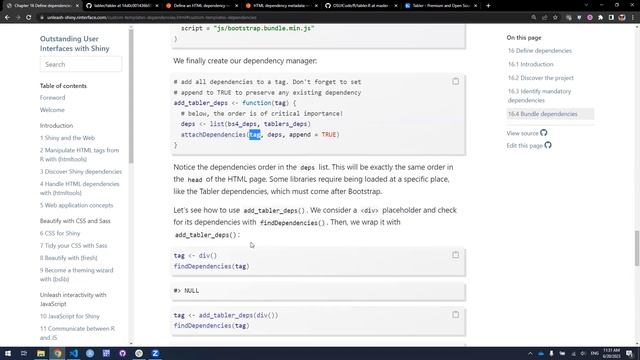Open a new browser tab
640x360 pixels.
tap(488, 6)
